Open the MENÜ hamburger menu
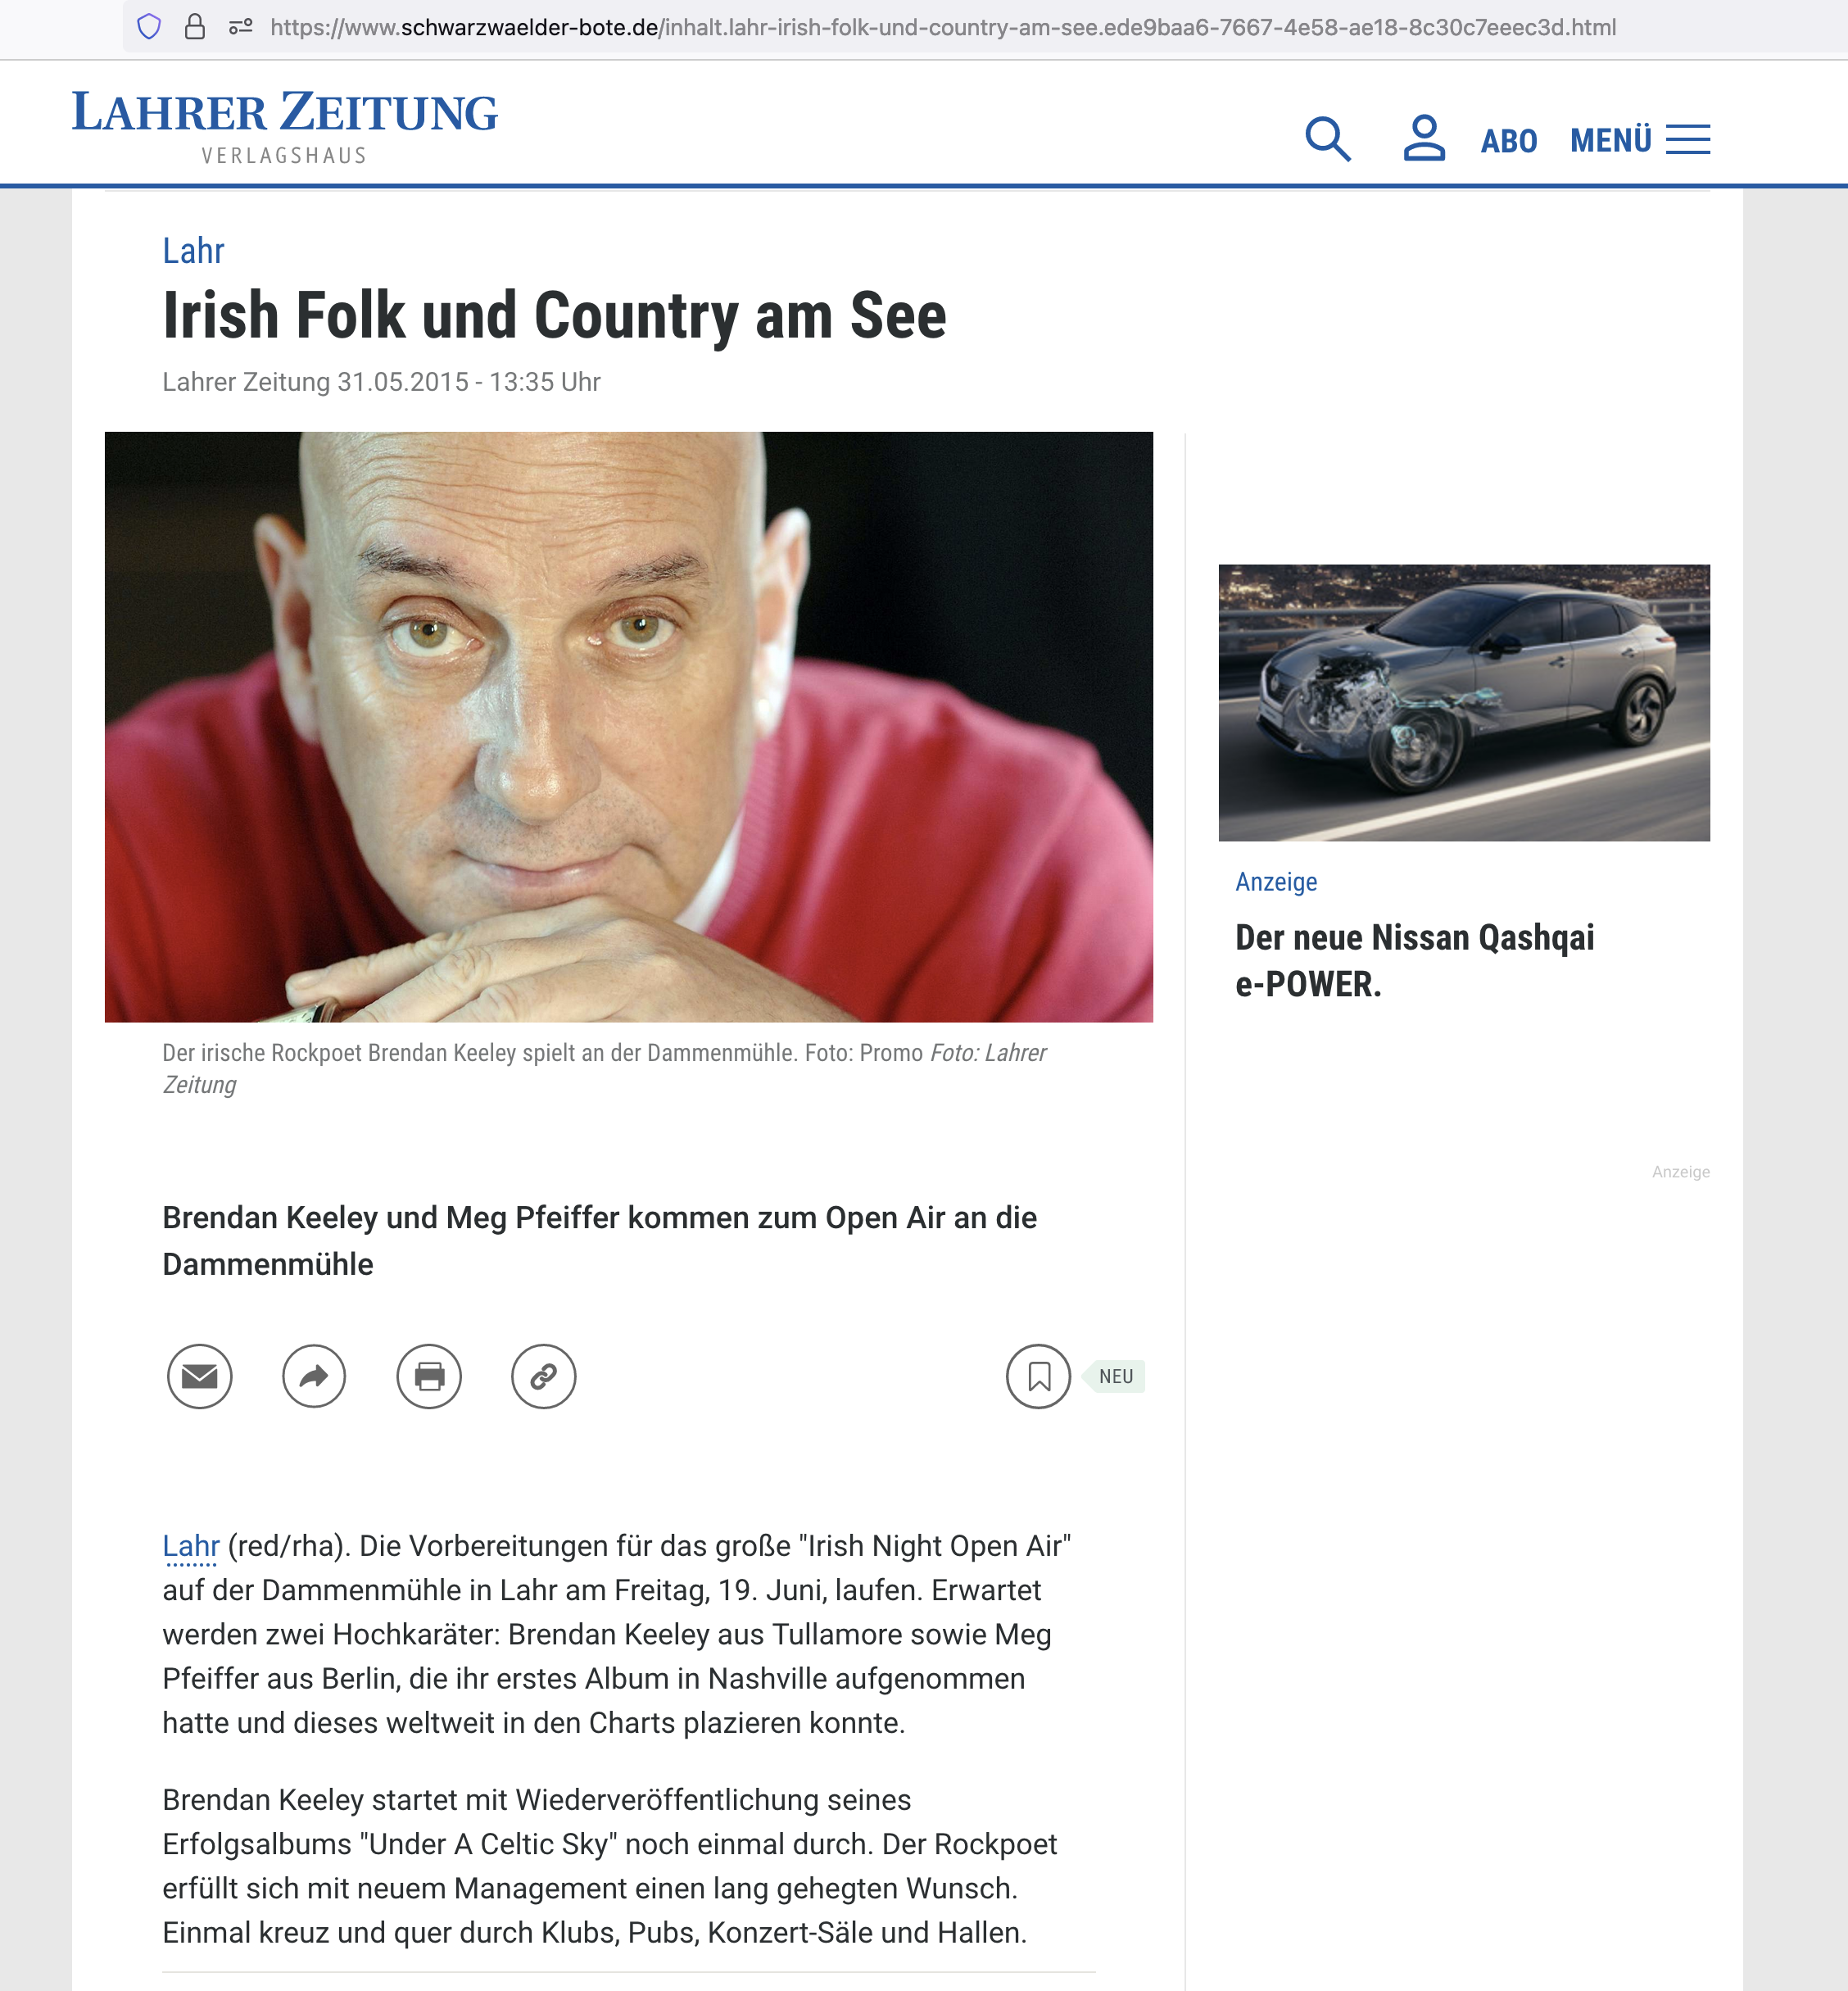The width and height of the screenshot is (1848, 1991). click(x=1639, y=140)
